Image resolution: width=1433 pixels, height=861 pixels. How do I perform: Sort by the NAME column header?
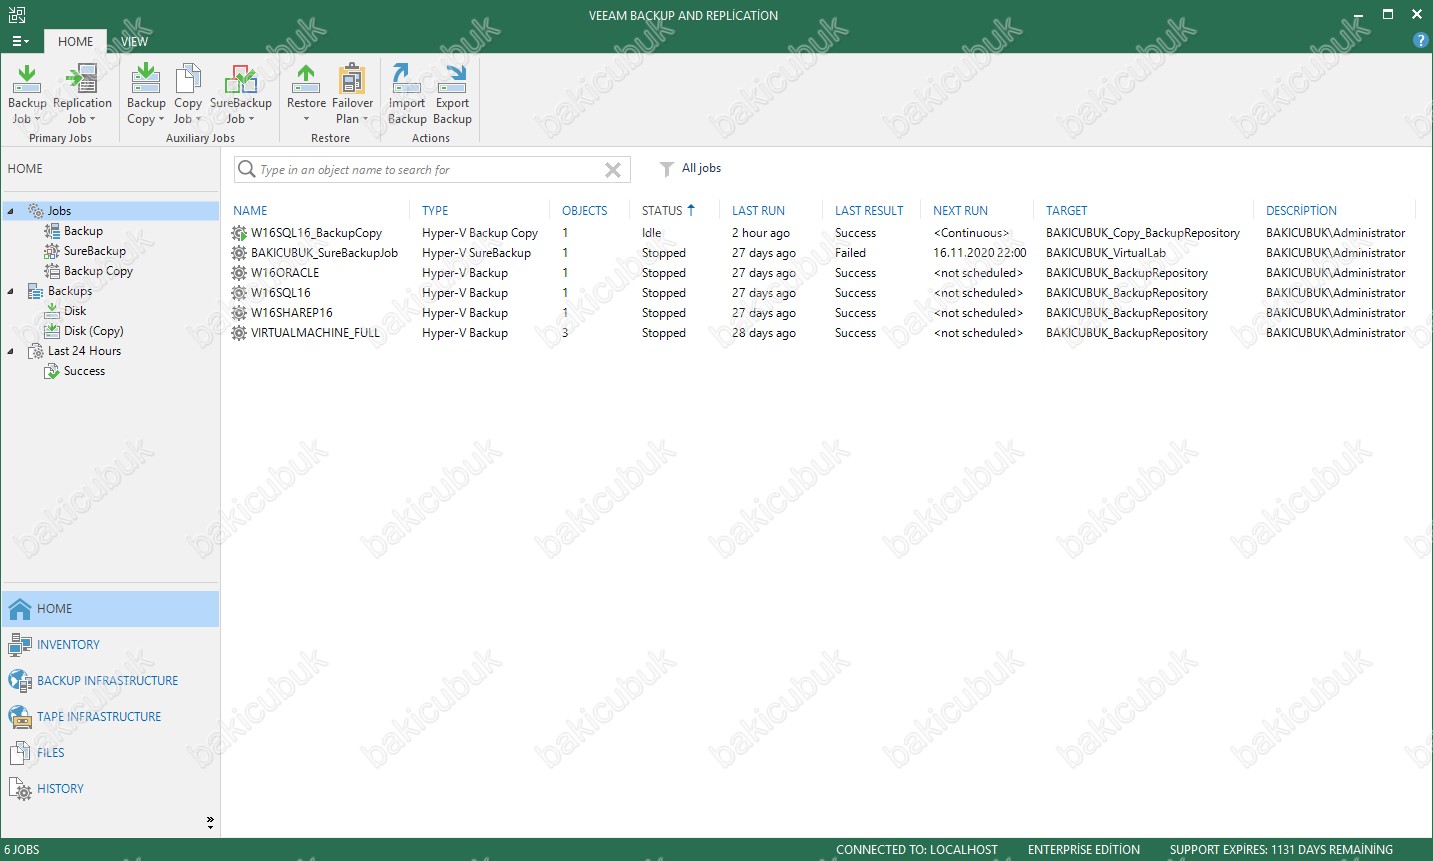click(x=250, y=211)
